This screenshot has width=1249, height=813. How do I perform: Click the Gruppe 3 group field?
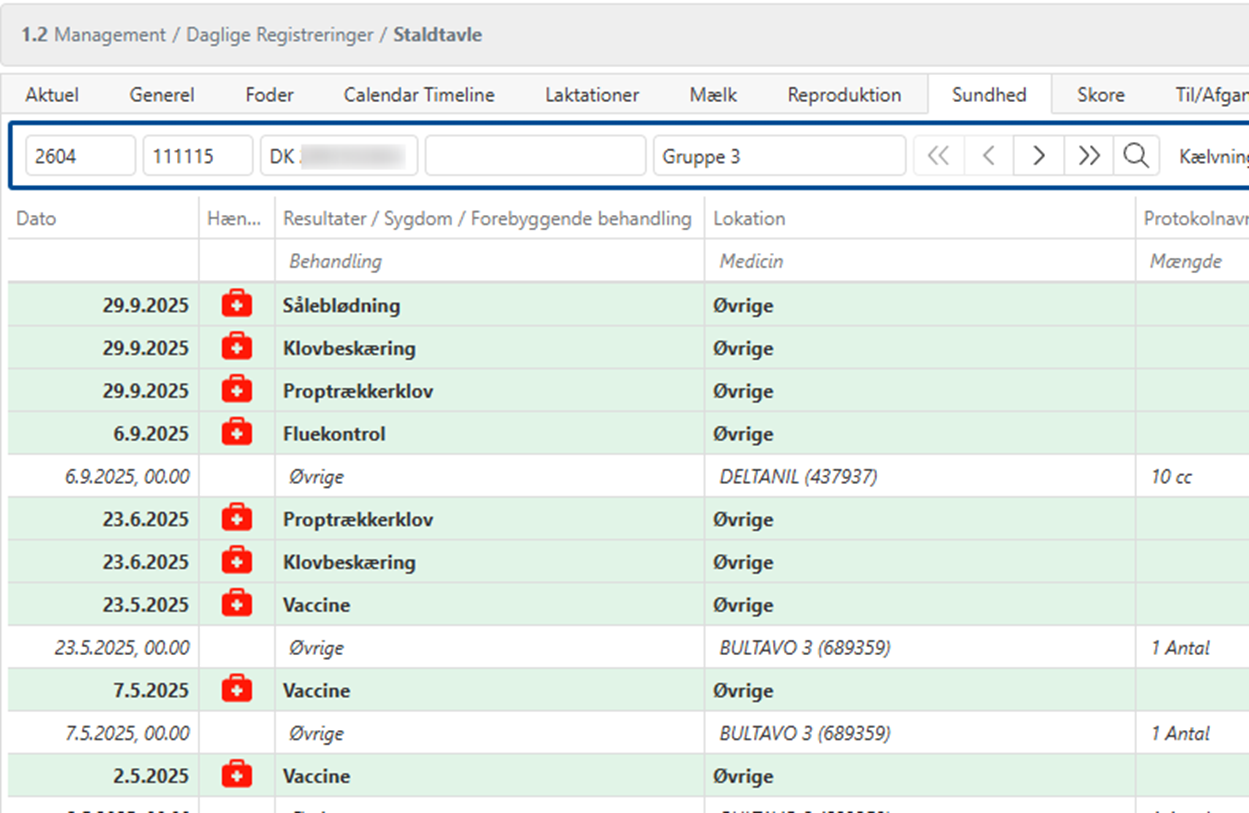coord(778,156)
